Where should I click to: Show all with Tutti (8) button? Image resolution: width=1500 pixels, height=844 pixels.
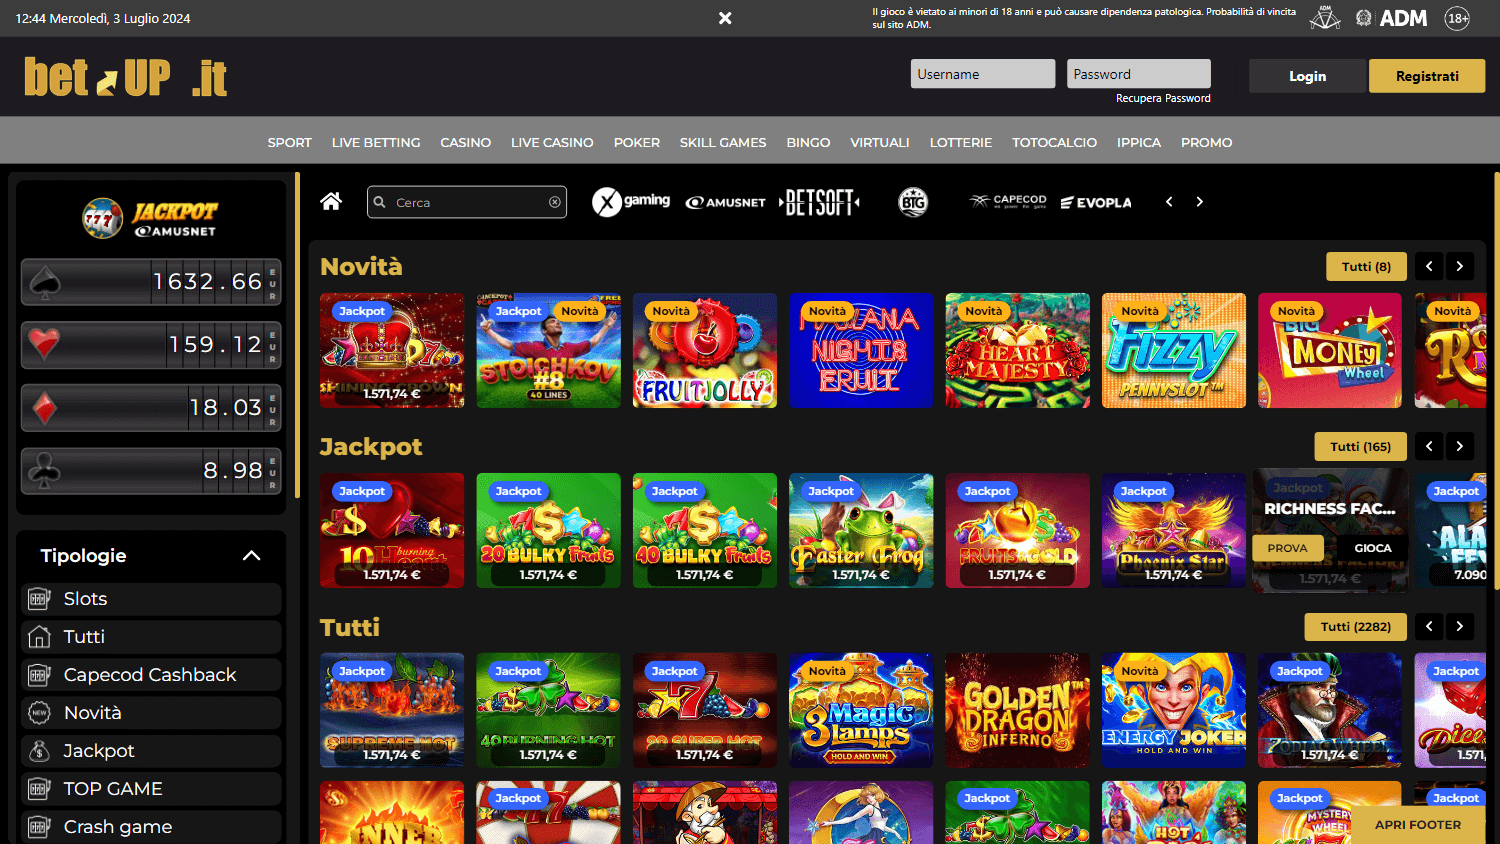1366,266
